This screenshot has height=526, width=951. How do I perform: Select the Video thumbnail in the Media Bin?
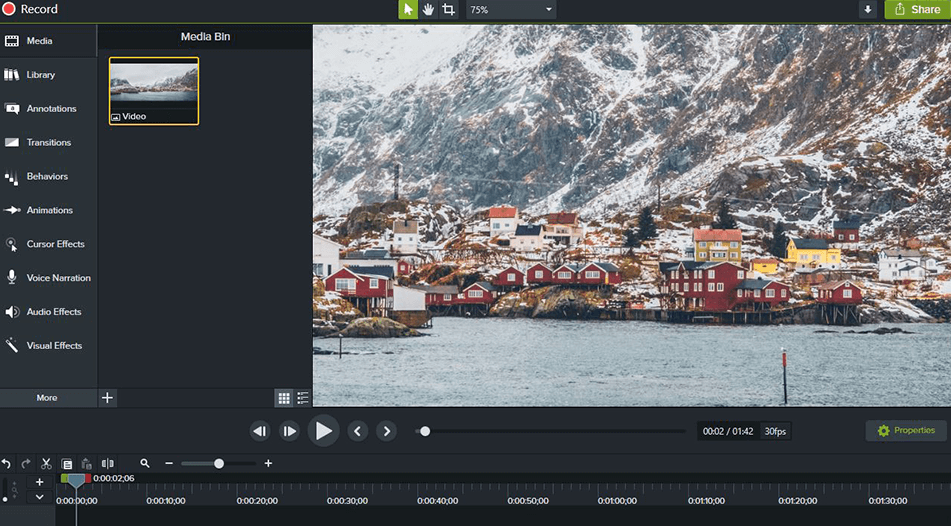pos(154,91)
